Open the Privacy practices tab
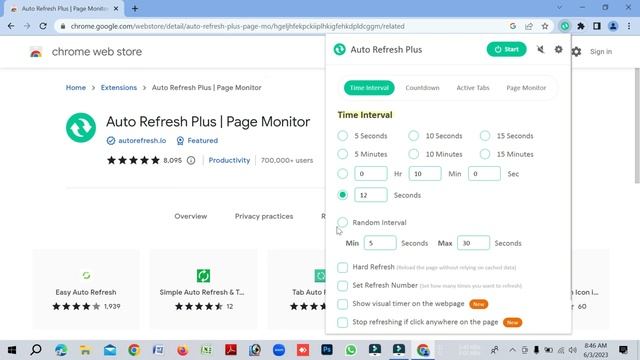Screen dimensions: 640x360 (264, 216)
